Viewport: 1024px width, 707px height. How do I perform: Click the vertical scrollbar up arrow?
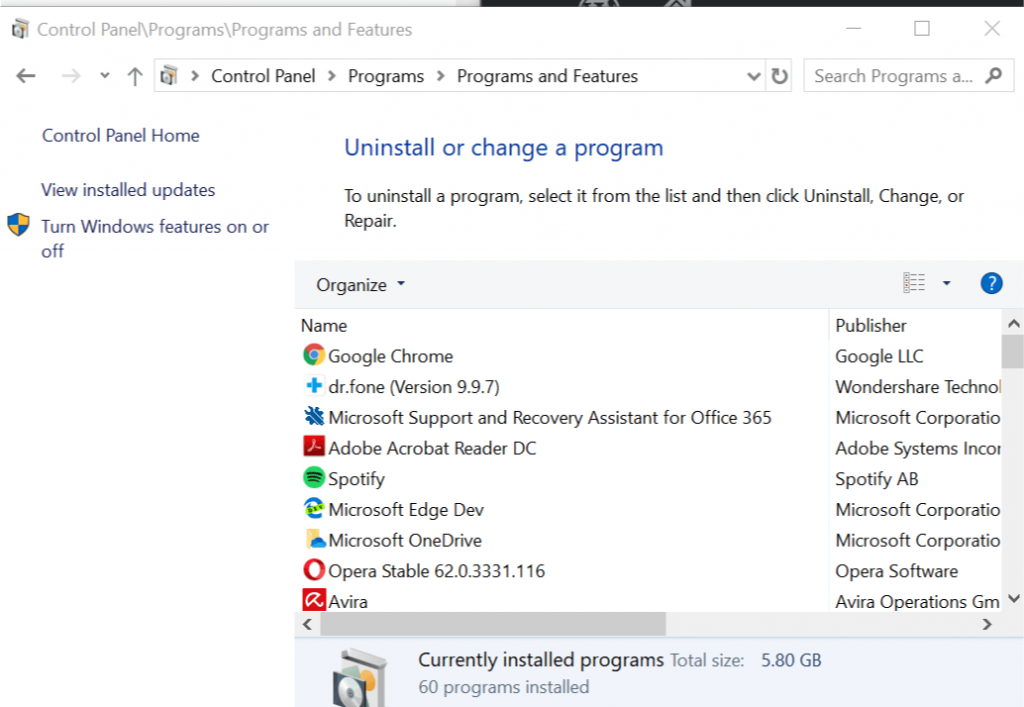pyautogui.click(x=1013, y=323)
